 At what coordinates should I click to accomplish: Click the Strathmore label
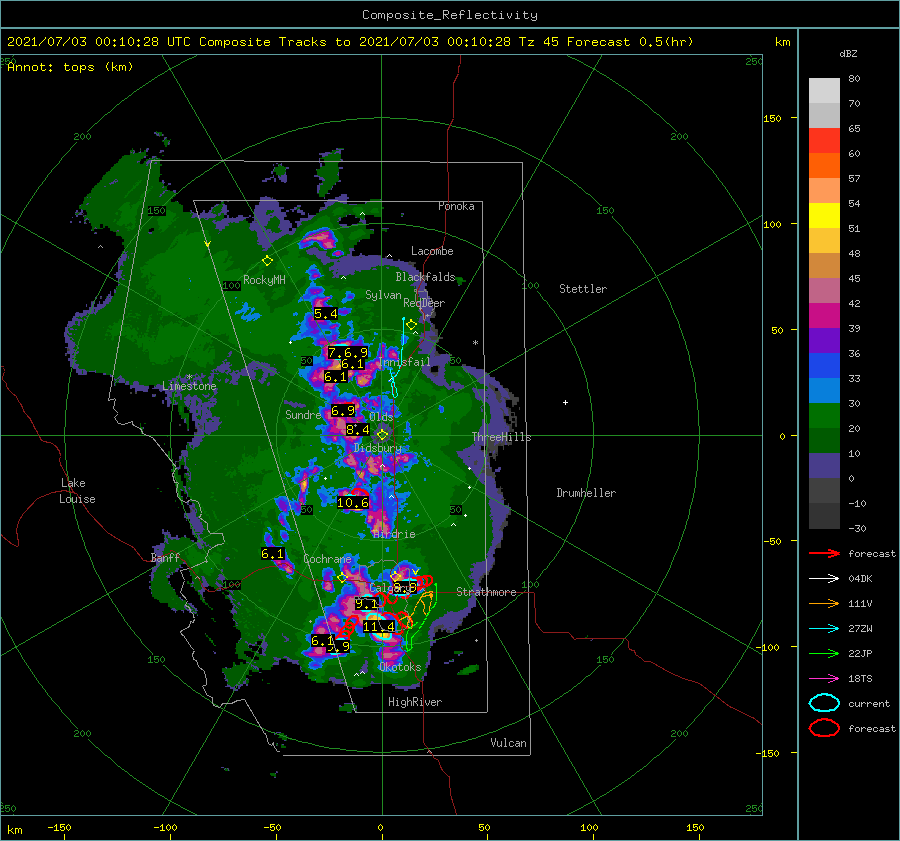pyautogui.click(x=486, y=592)
